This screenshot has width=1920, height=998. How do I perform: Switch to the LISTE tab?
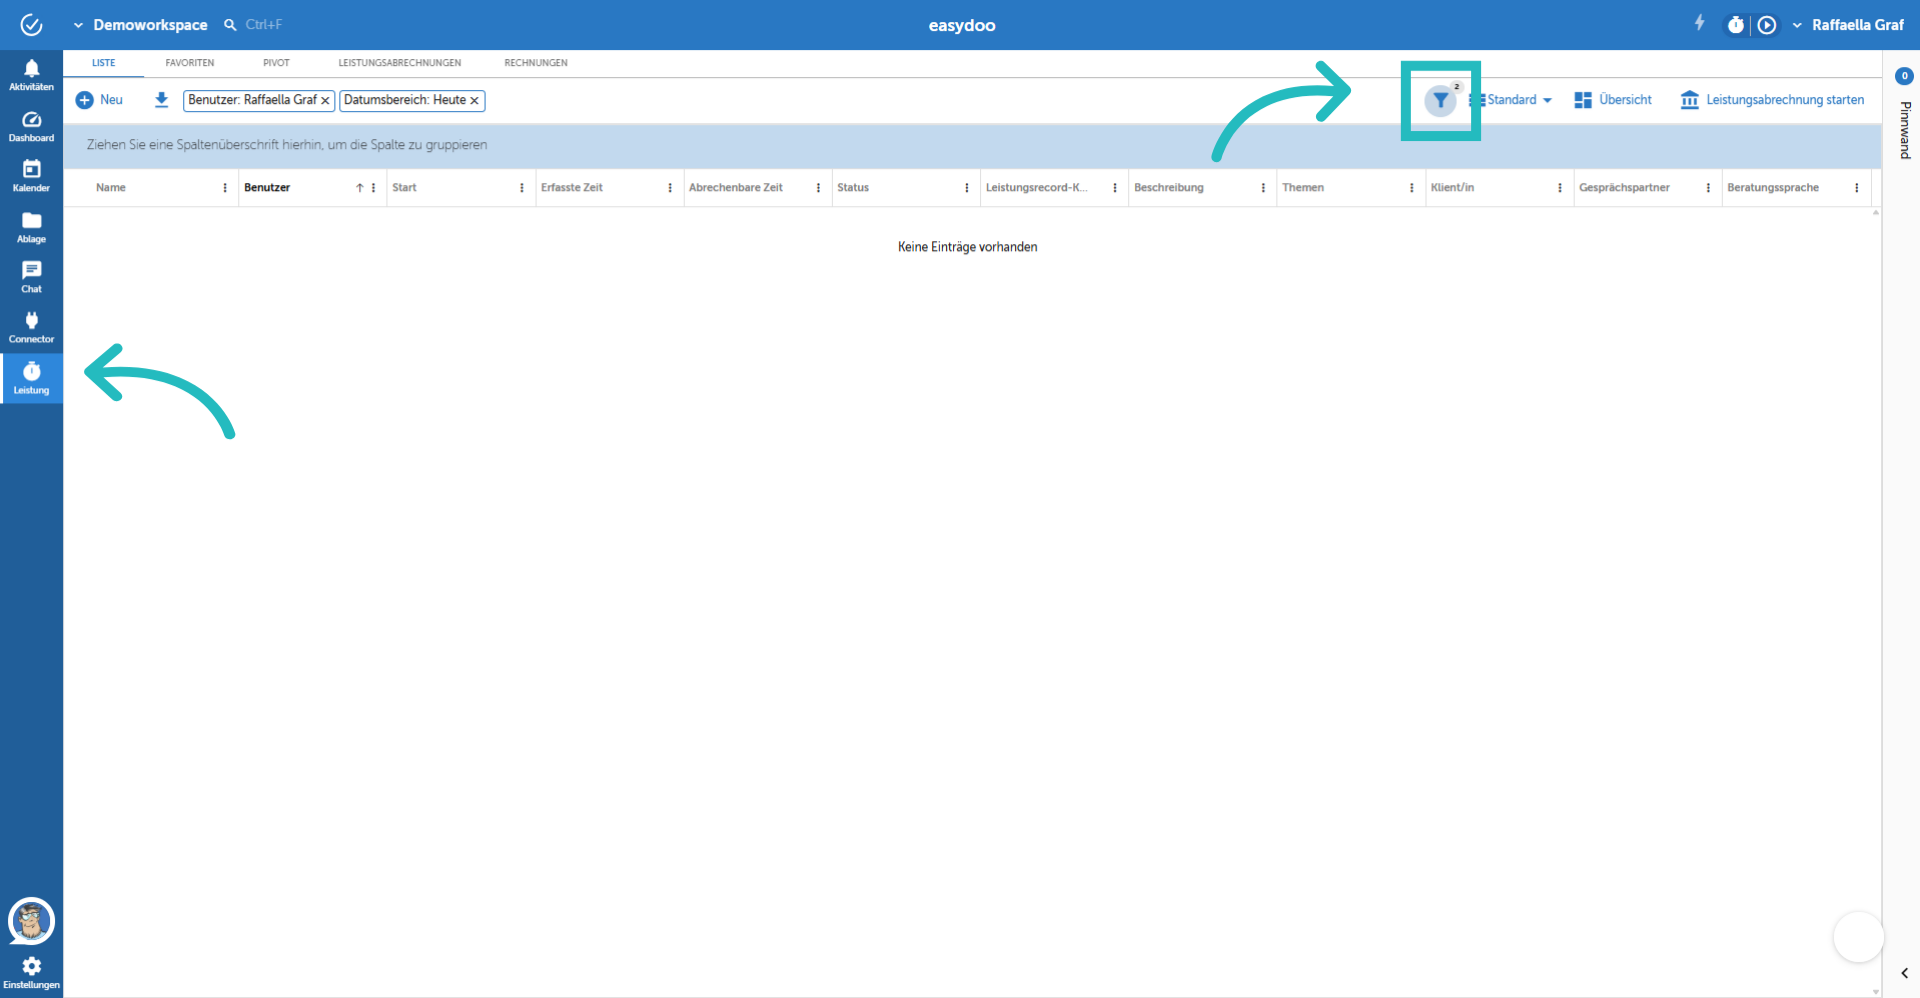coord(104,63)
